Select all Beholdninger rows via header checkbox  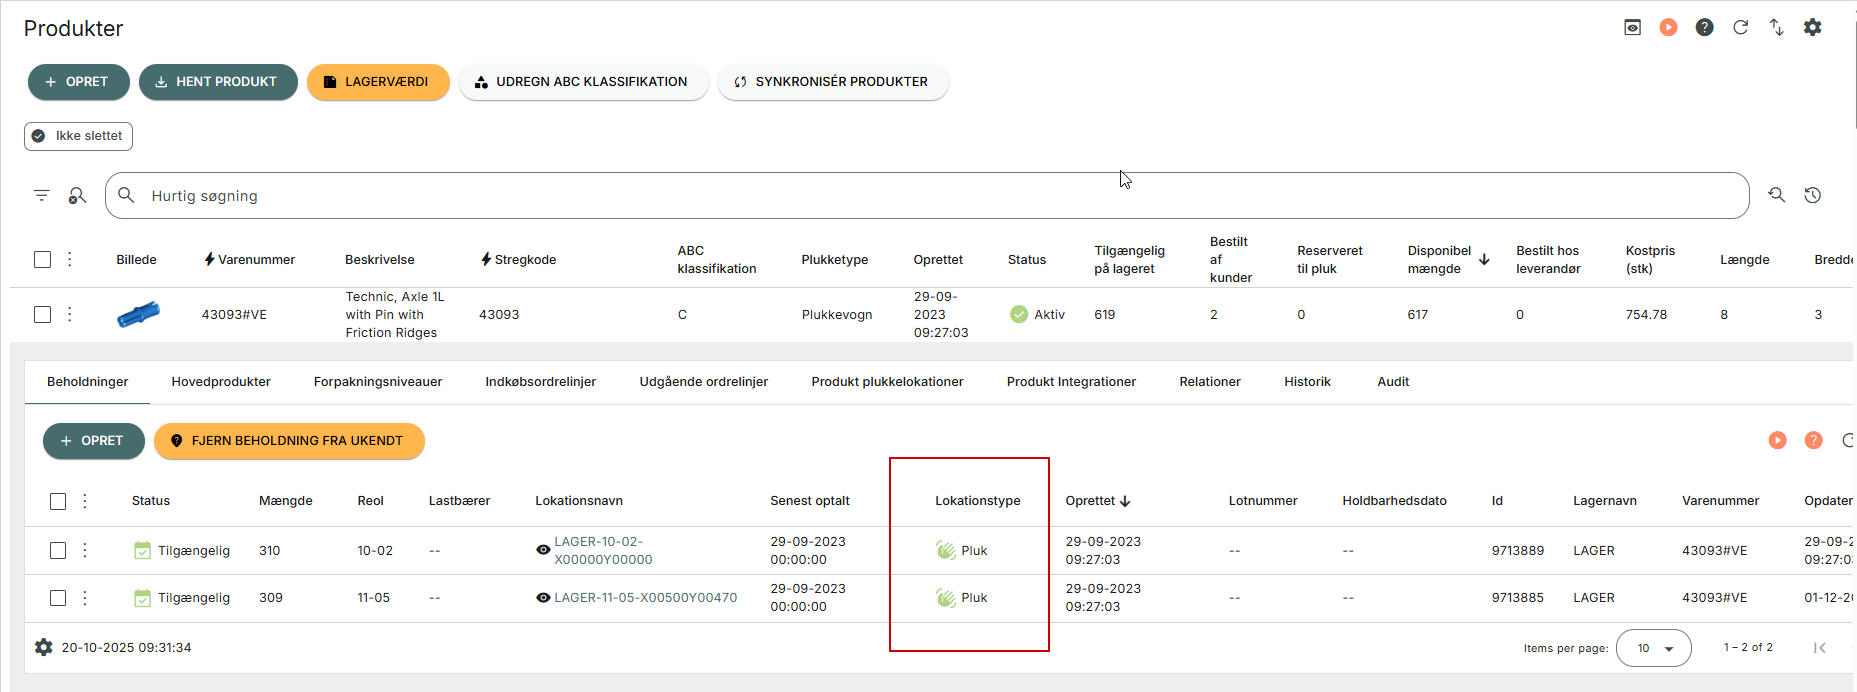58,501
